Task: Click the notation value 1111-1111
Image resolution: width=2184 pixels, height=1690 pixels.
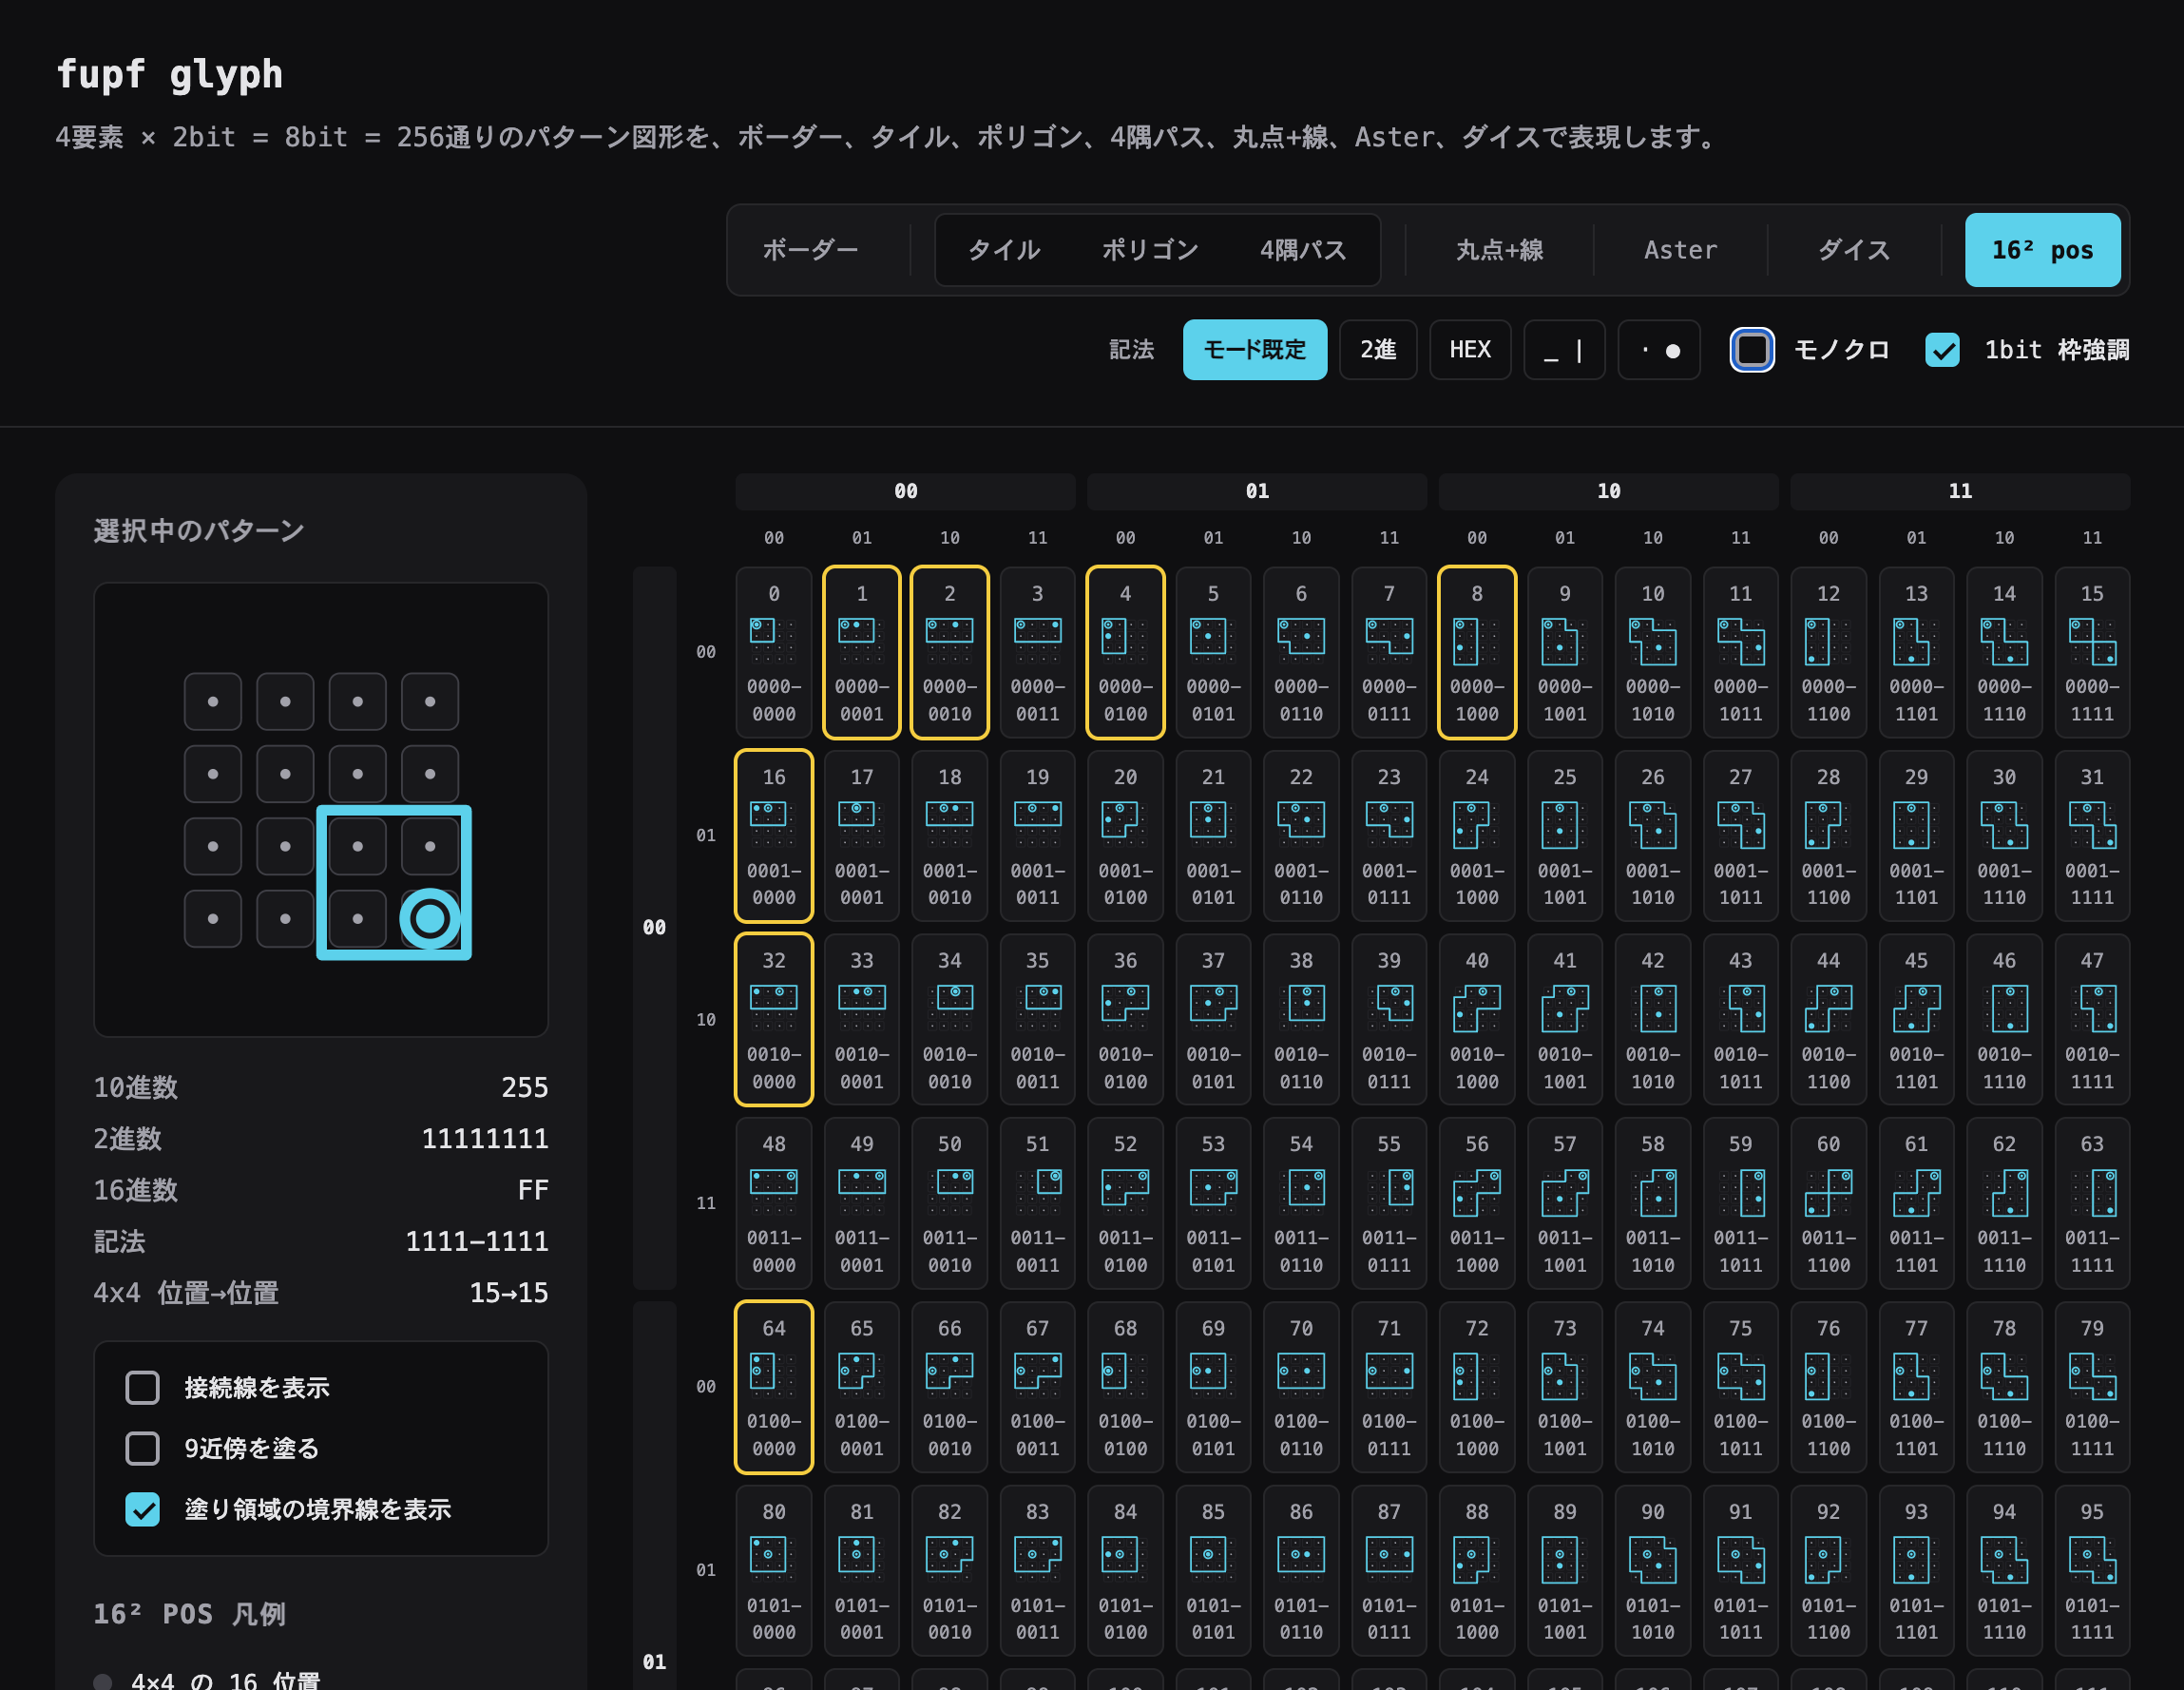Action: (x=476, y=1241)
